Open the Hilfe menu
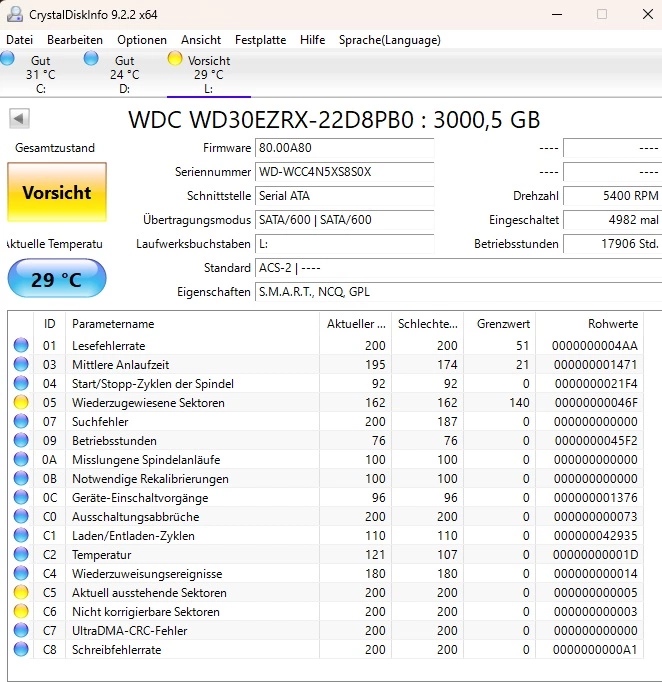The width and height of the screenshot is (662, 682). pyautogui.click(x=312, y=40)
